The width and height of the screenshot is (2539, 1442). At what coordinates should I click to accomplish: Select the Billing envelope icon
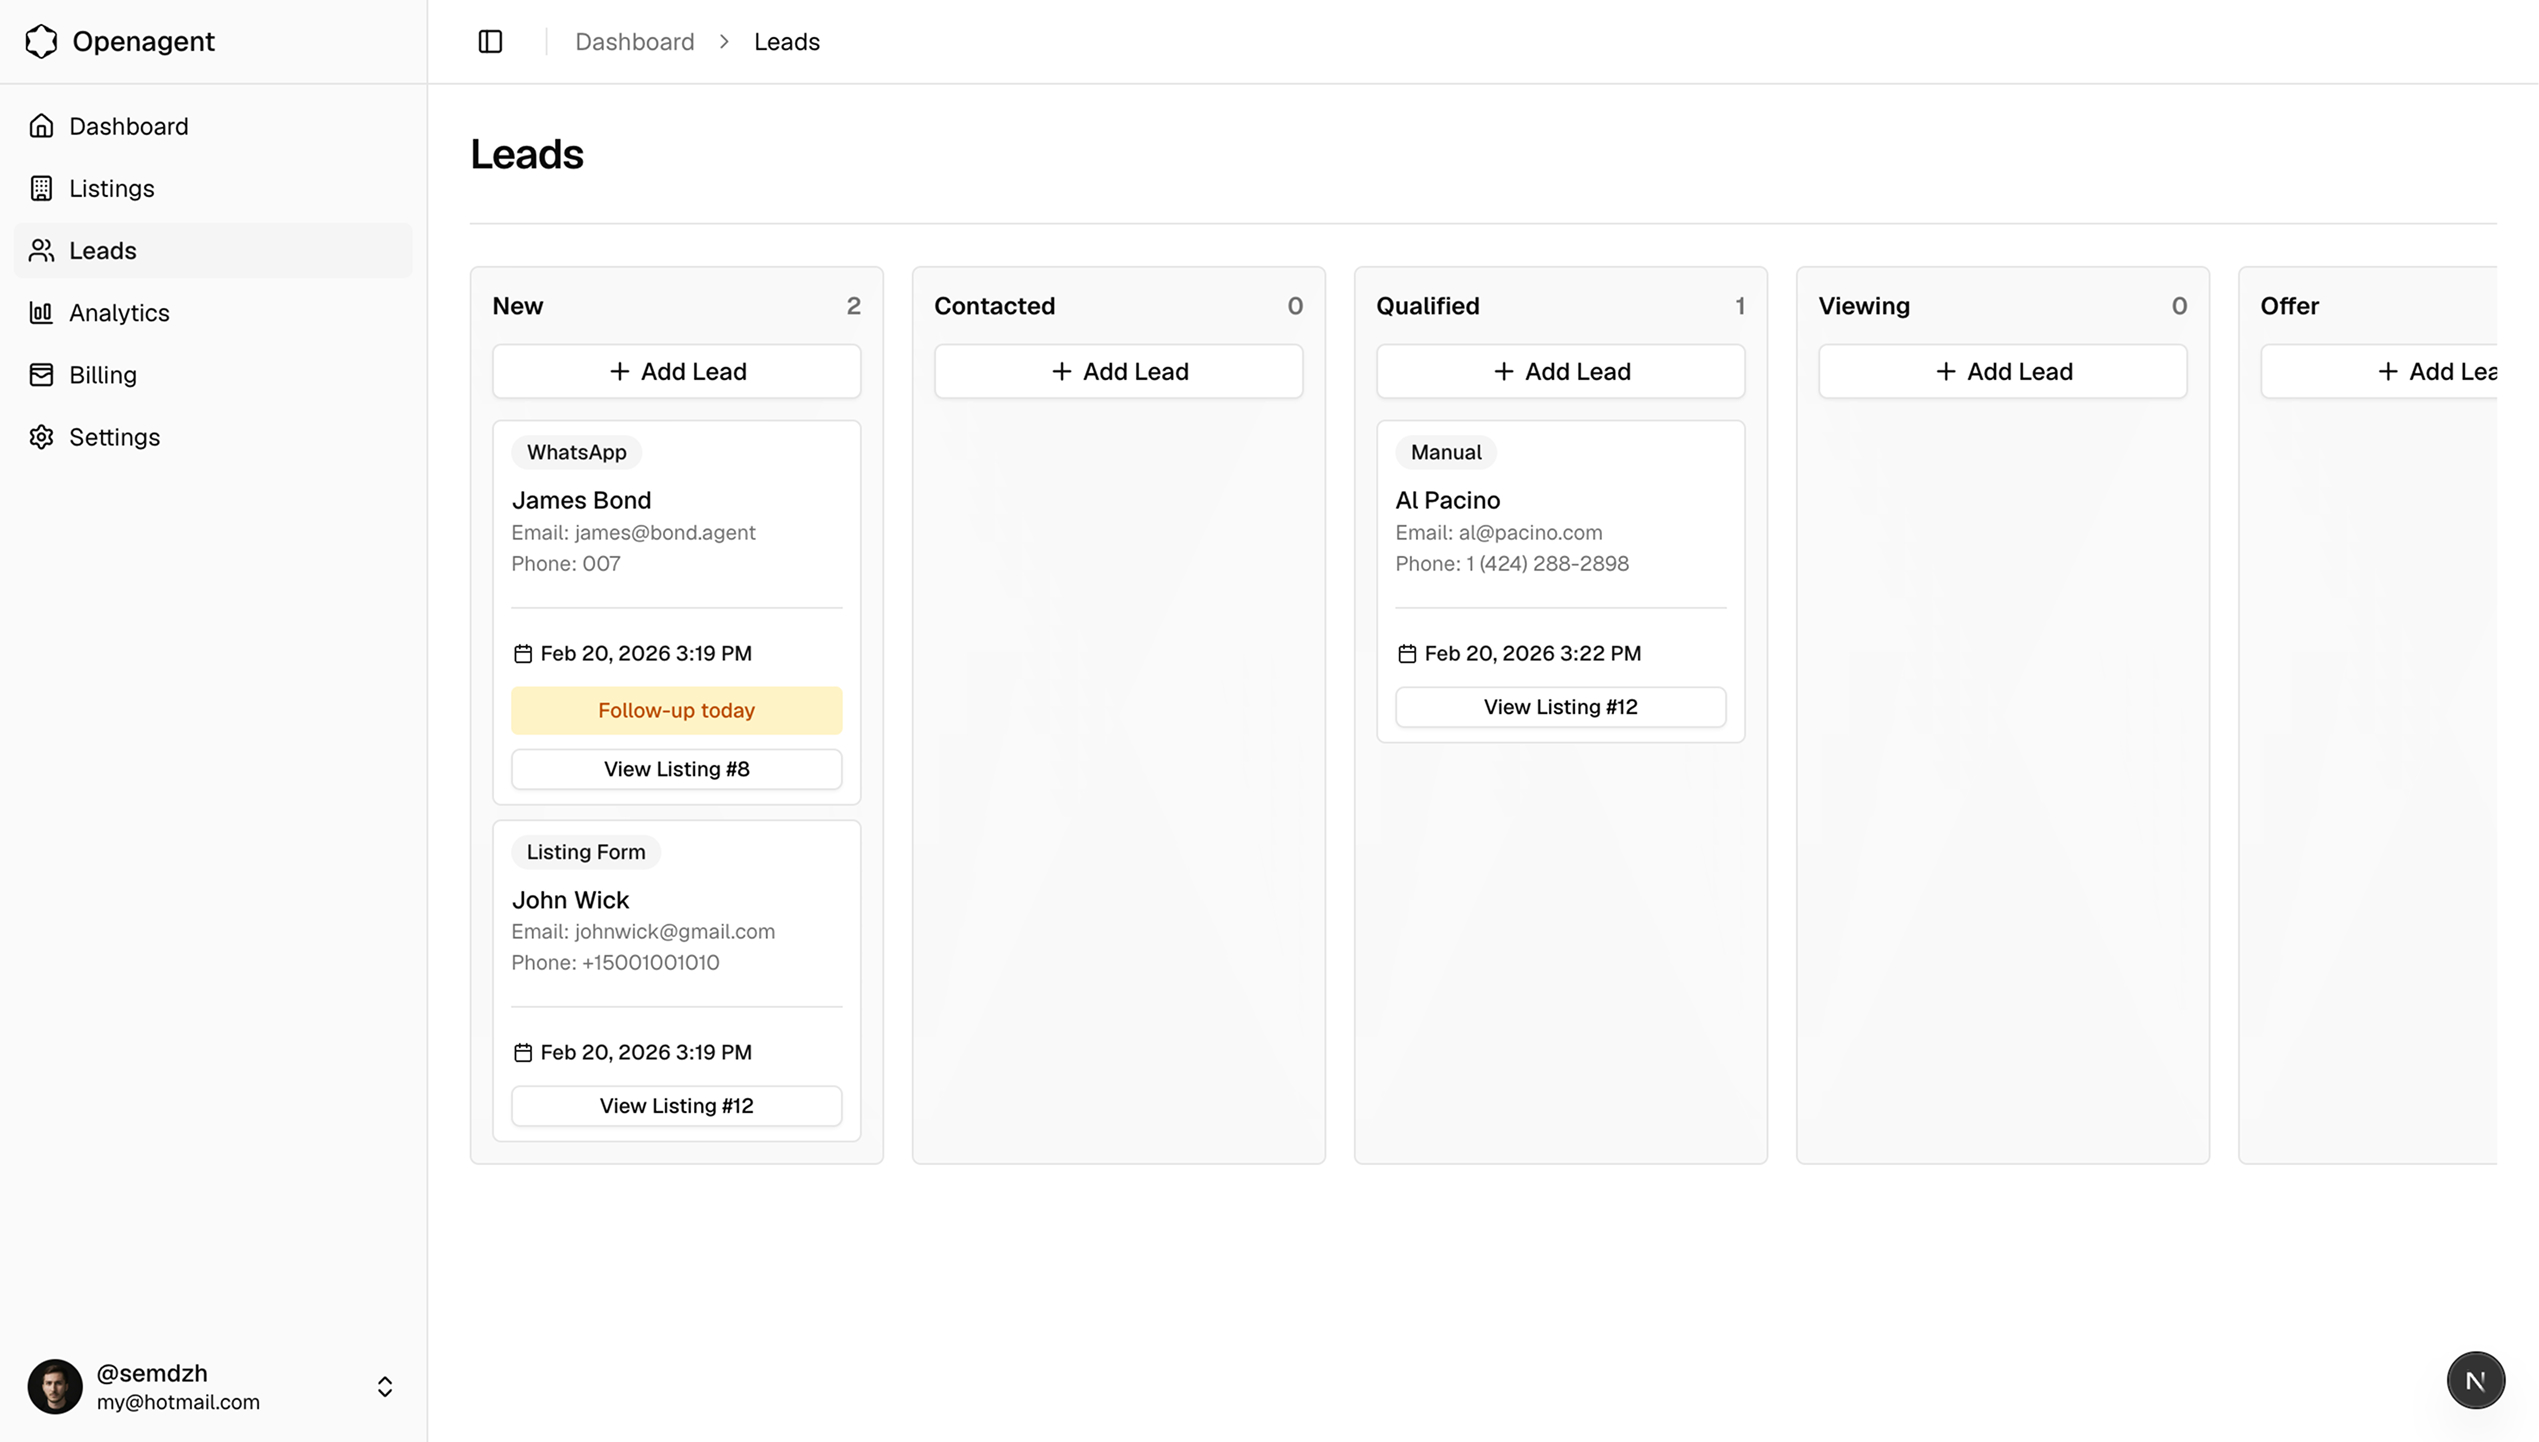(x=41, y=374)
